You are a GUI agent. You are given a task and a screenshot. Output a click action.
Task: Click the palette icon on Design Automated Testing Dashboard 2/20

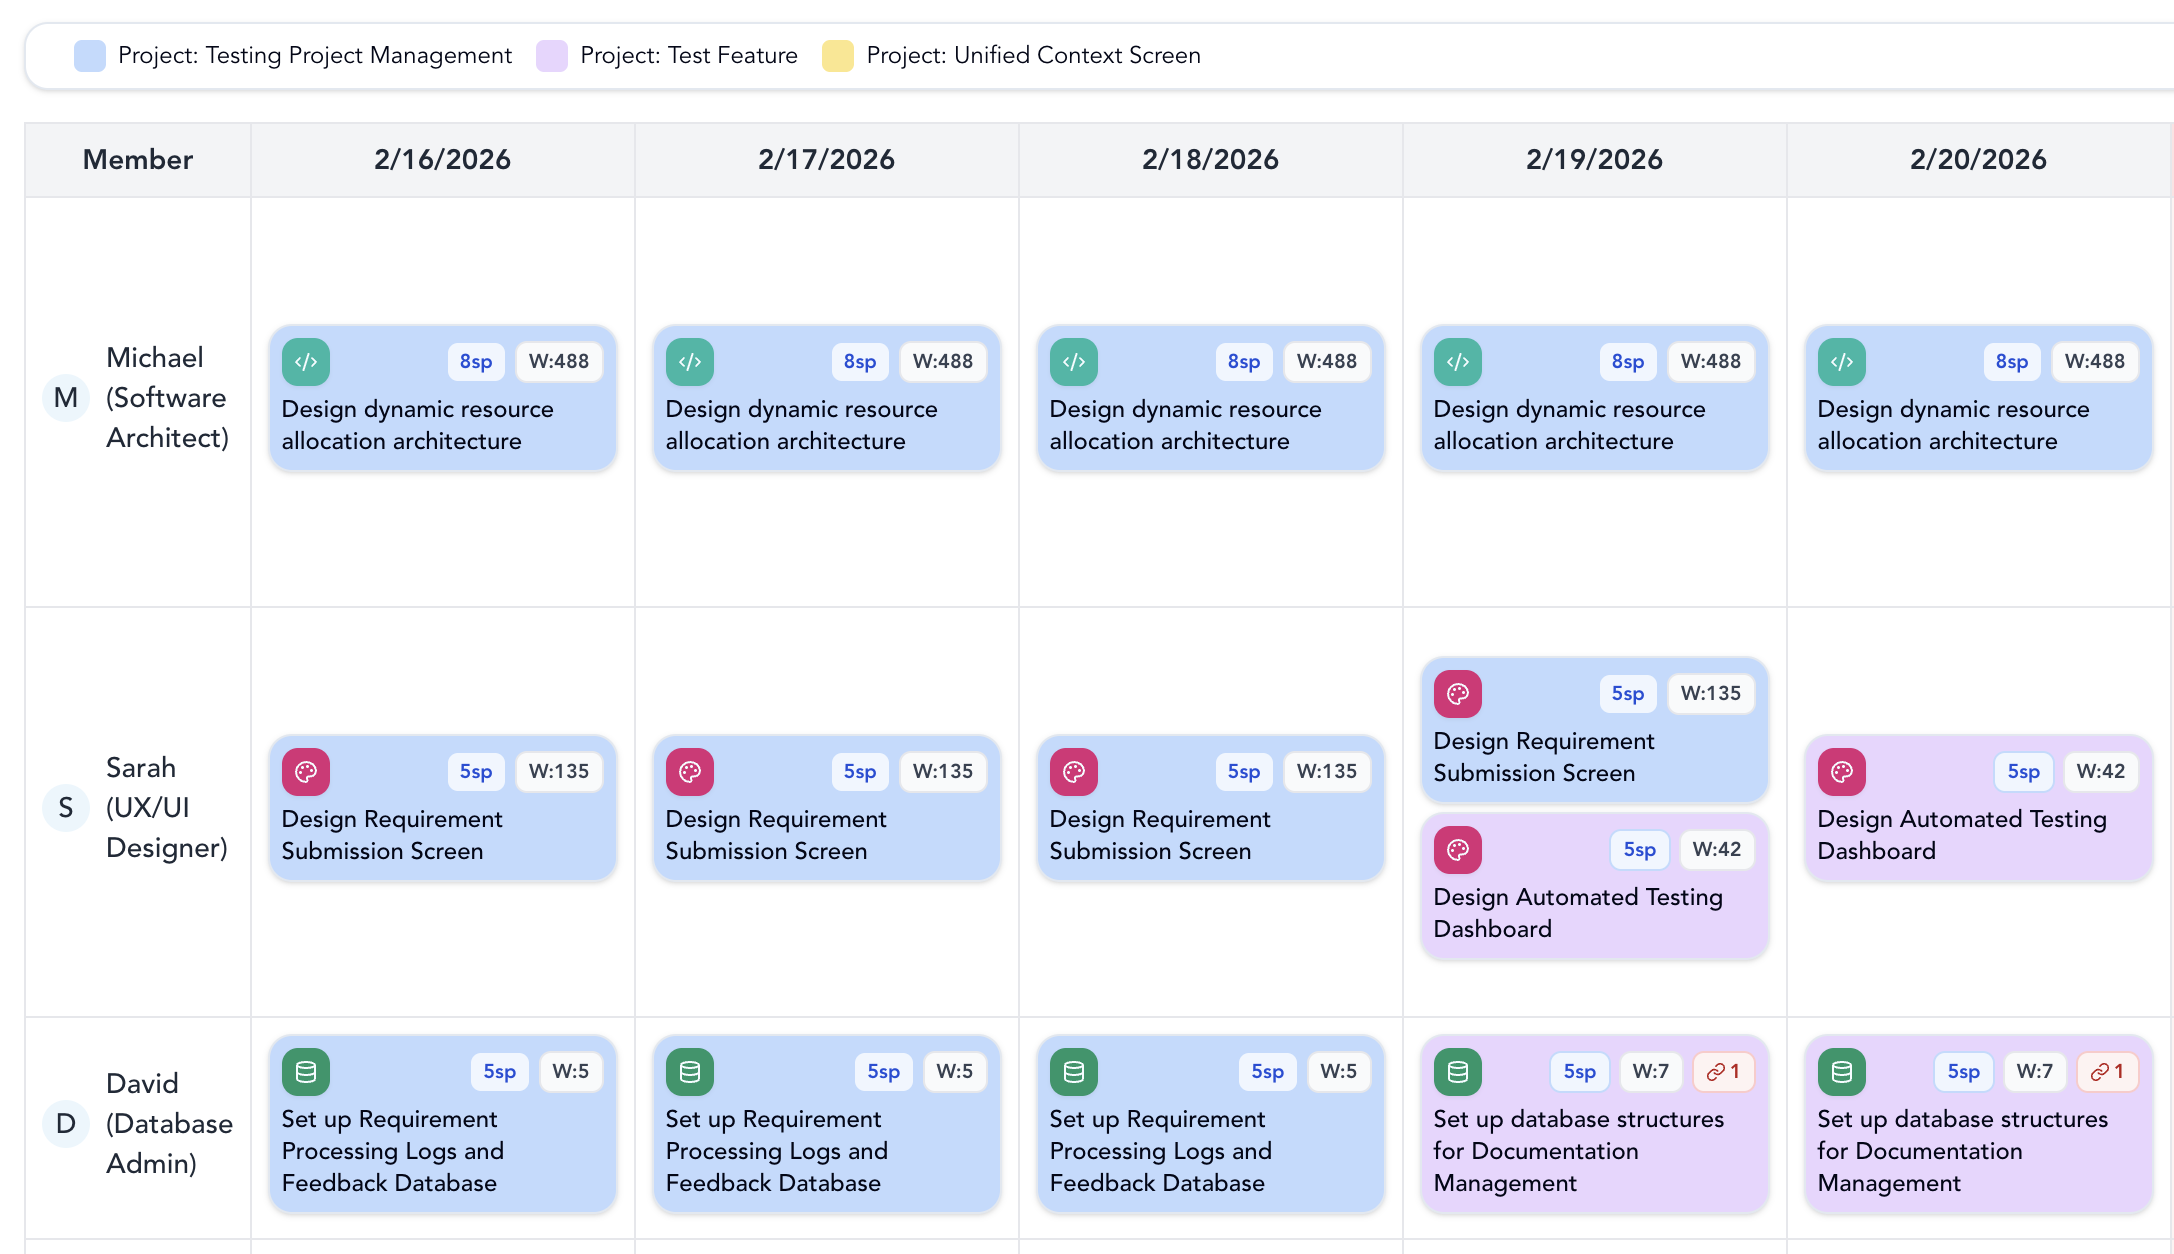[x=1841, y=771]
